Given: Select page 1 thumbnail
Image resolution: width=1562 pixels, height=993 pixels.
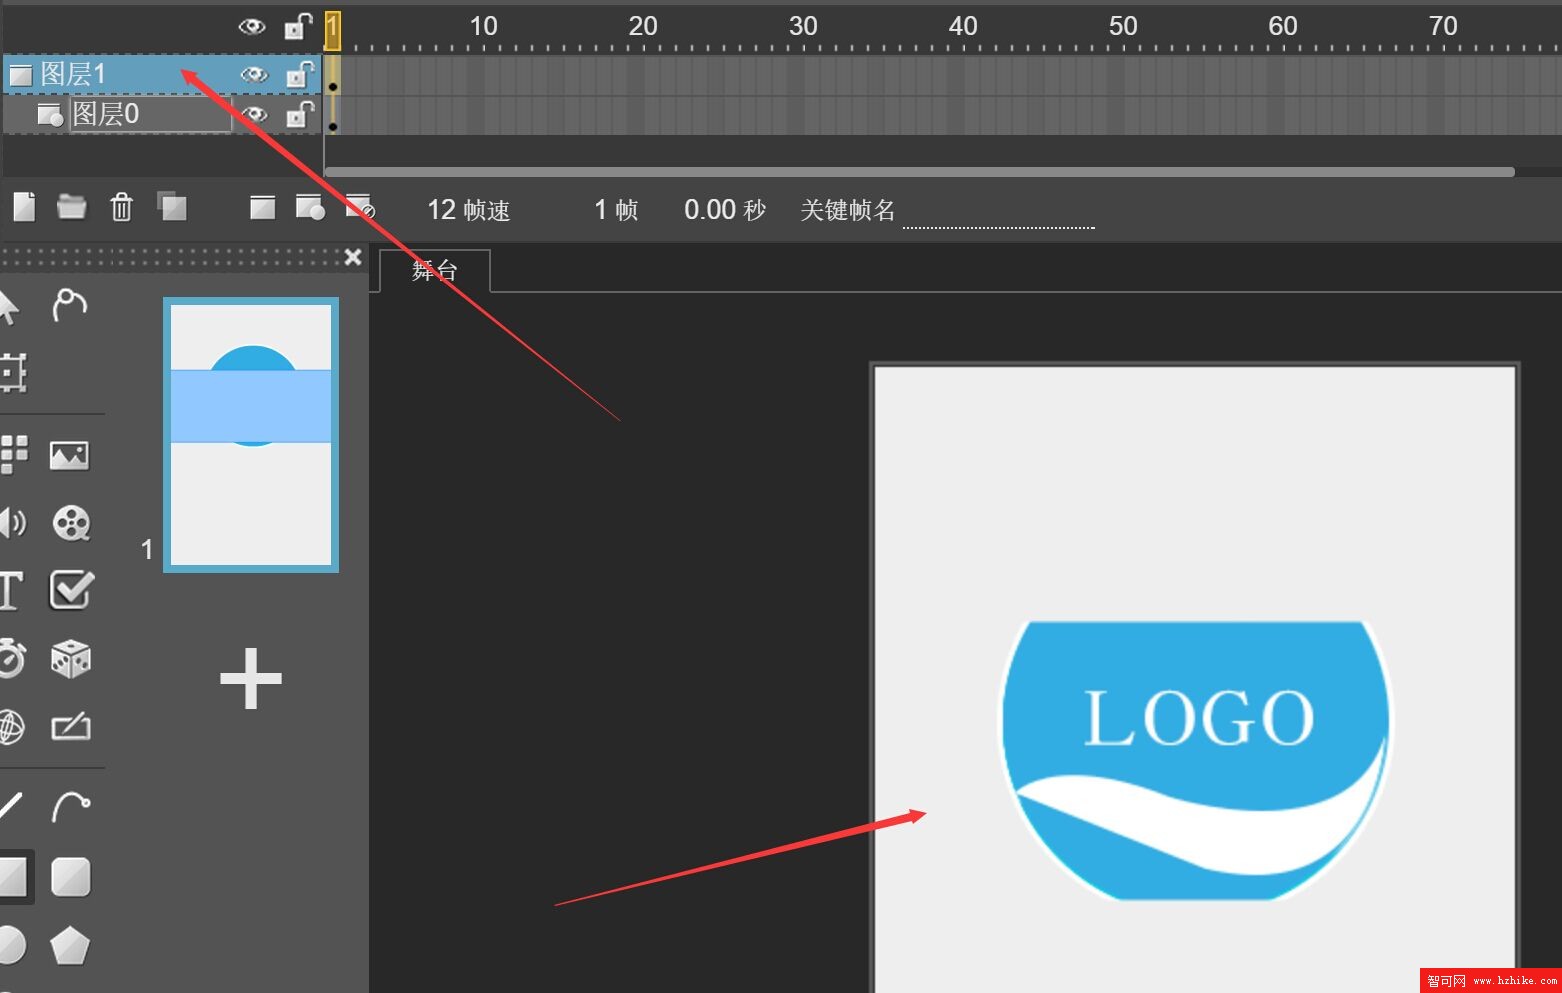Looking at the screenshot, I should tap(251, 435).
